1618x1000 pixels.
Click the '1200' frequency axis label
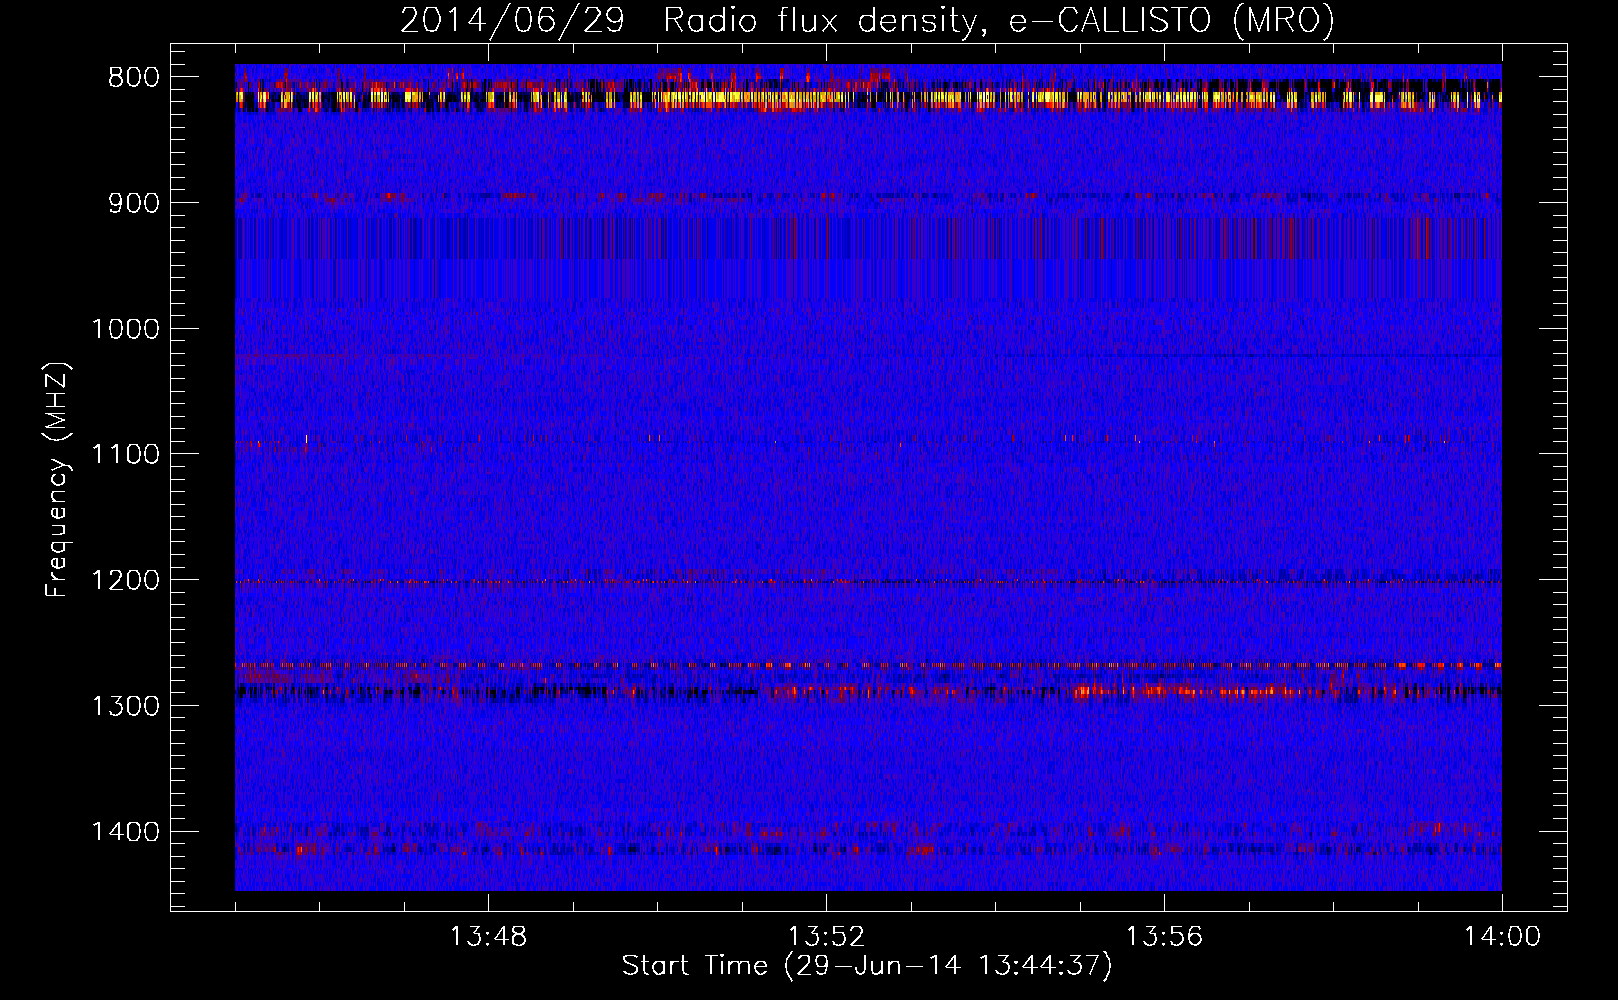point(125,581)
